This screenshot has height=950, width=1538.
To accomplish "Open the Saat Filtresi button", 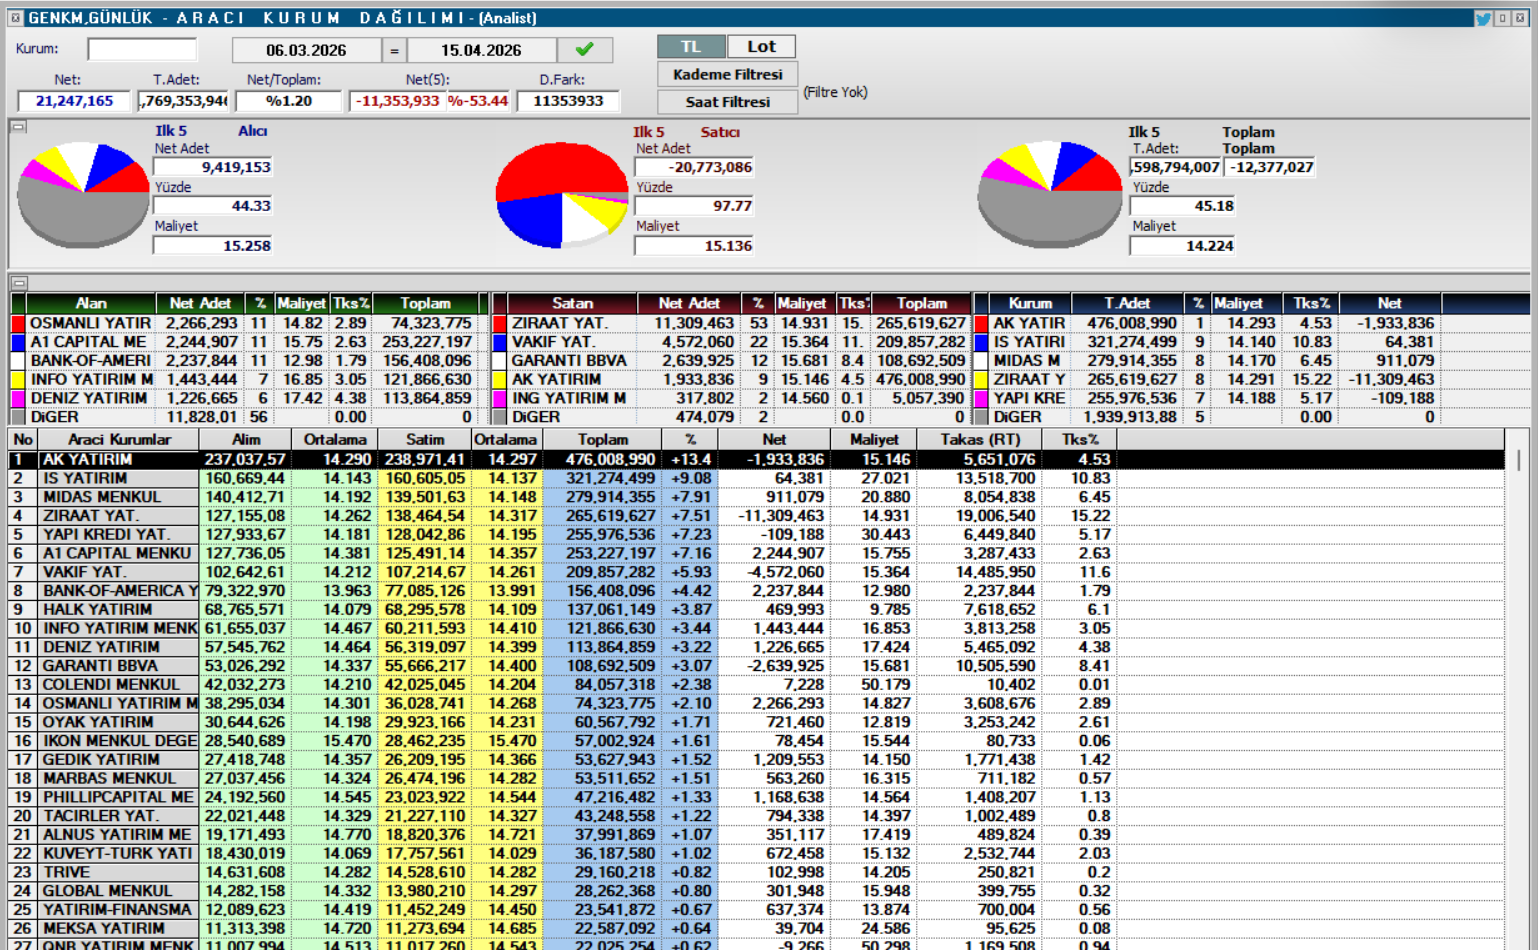I will 727,102.
